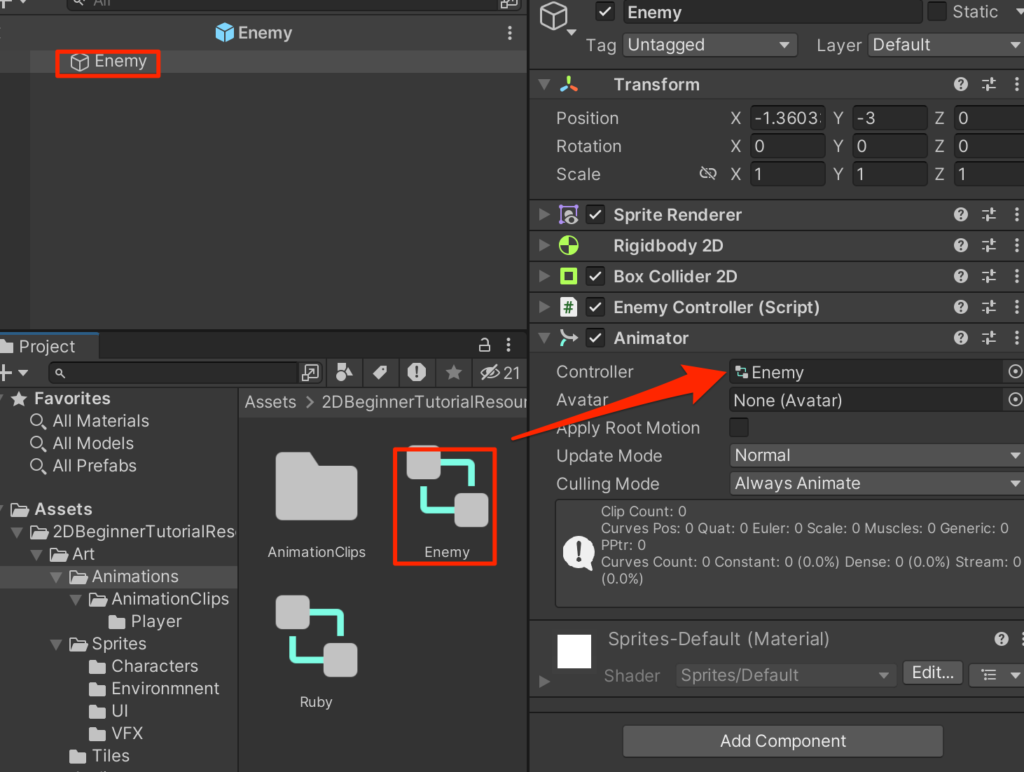This screenshot has width=1024, height=772.
Task: Enable the Apply Root Motion checkbox
Action: (739, 428)
